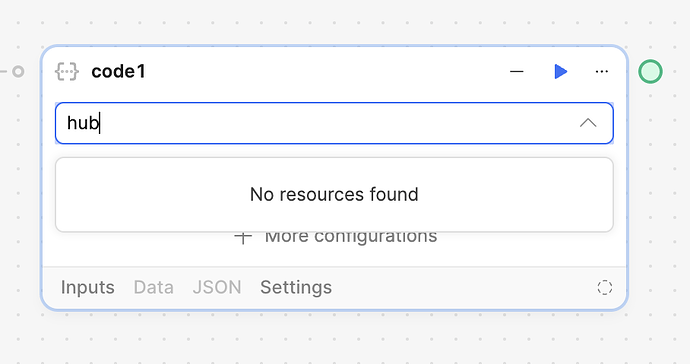Click the plus icon beside More configurations
This screenshot has height=364, width=690.
coord(243,237)
